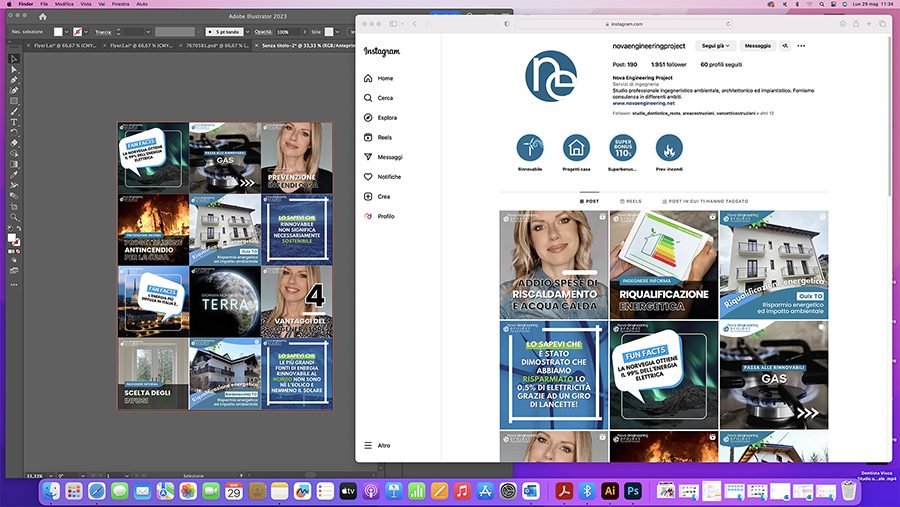Pick the Zoom tool in Illustrator toolbar

point(14,217)
